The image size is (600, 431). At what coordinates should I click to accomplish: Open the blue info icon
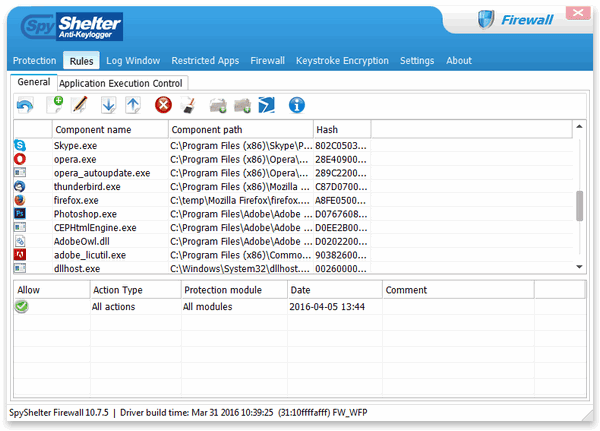[x=297, y=105]
